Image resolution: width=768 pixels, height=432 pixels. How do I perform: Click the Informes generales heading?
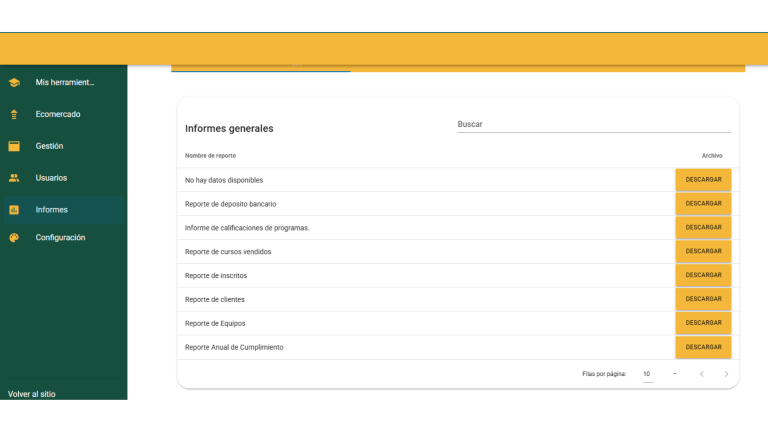[229, 128]
